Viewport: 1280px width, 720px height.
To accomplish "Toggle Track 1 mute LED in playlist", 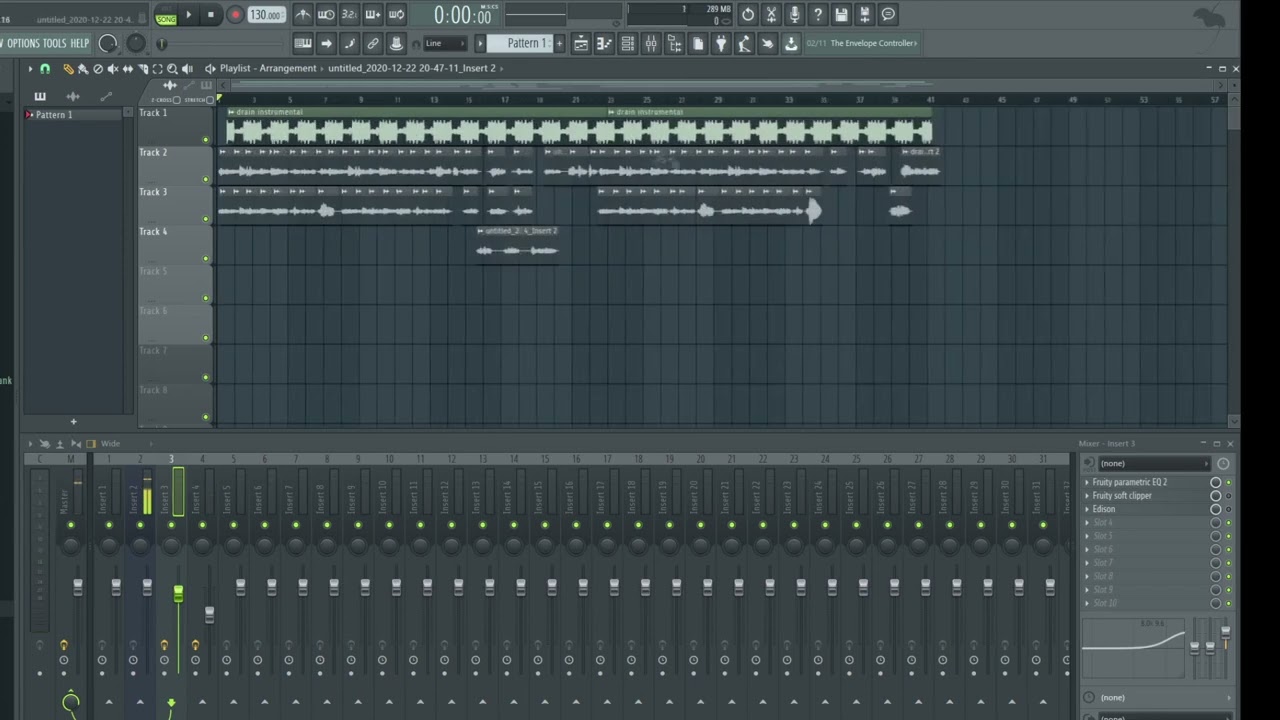I will (206, 140).
